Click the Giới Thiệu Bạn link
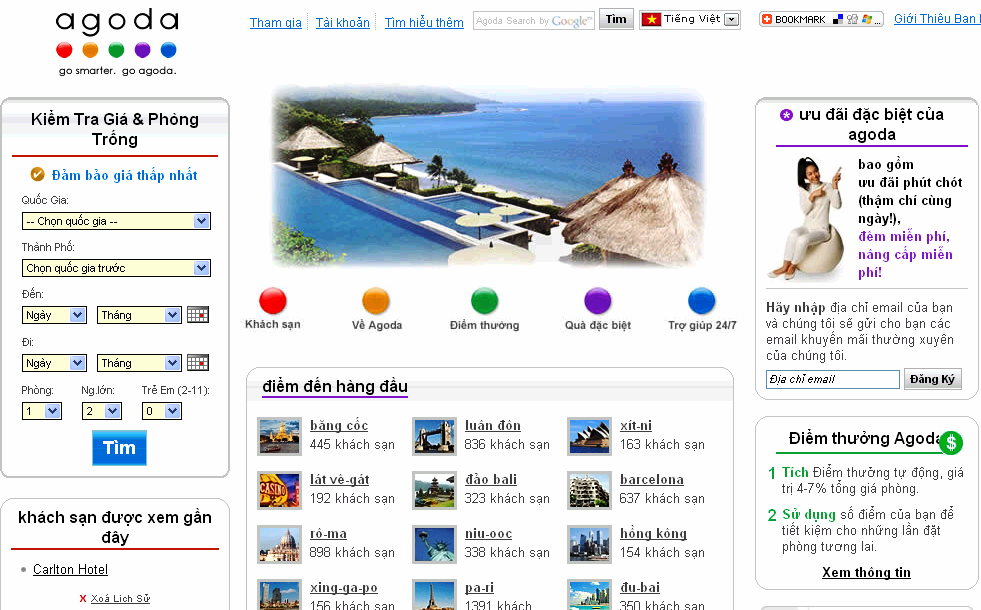 (937, 19)
